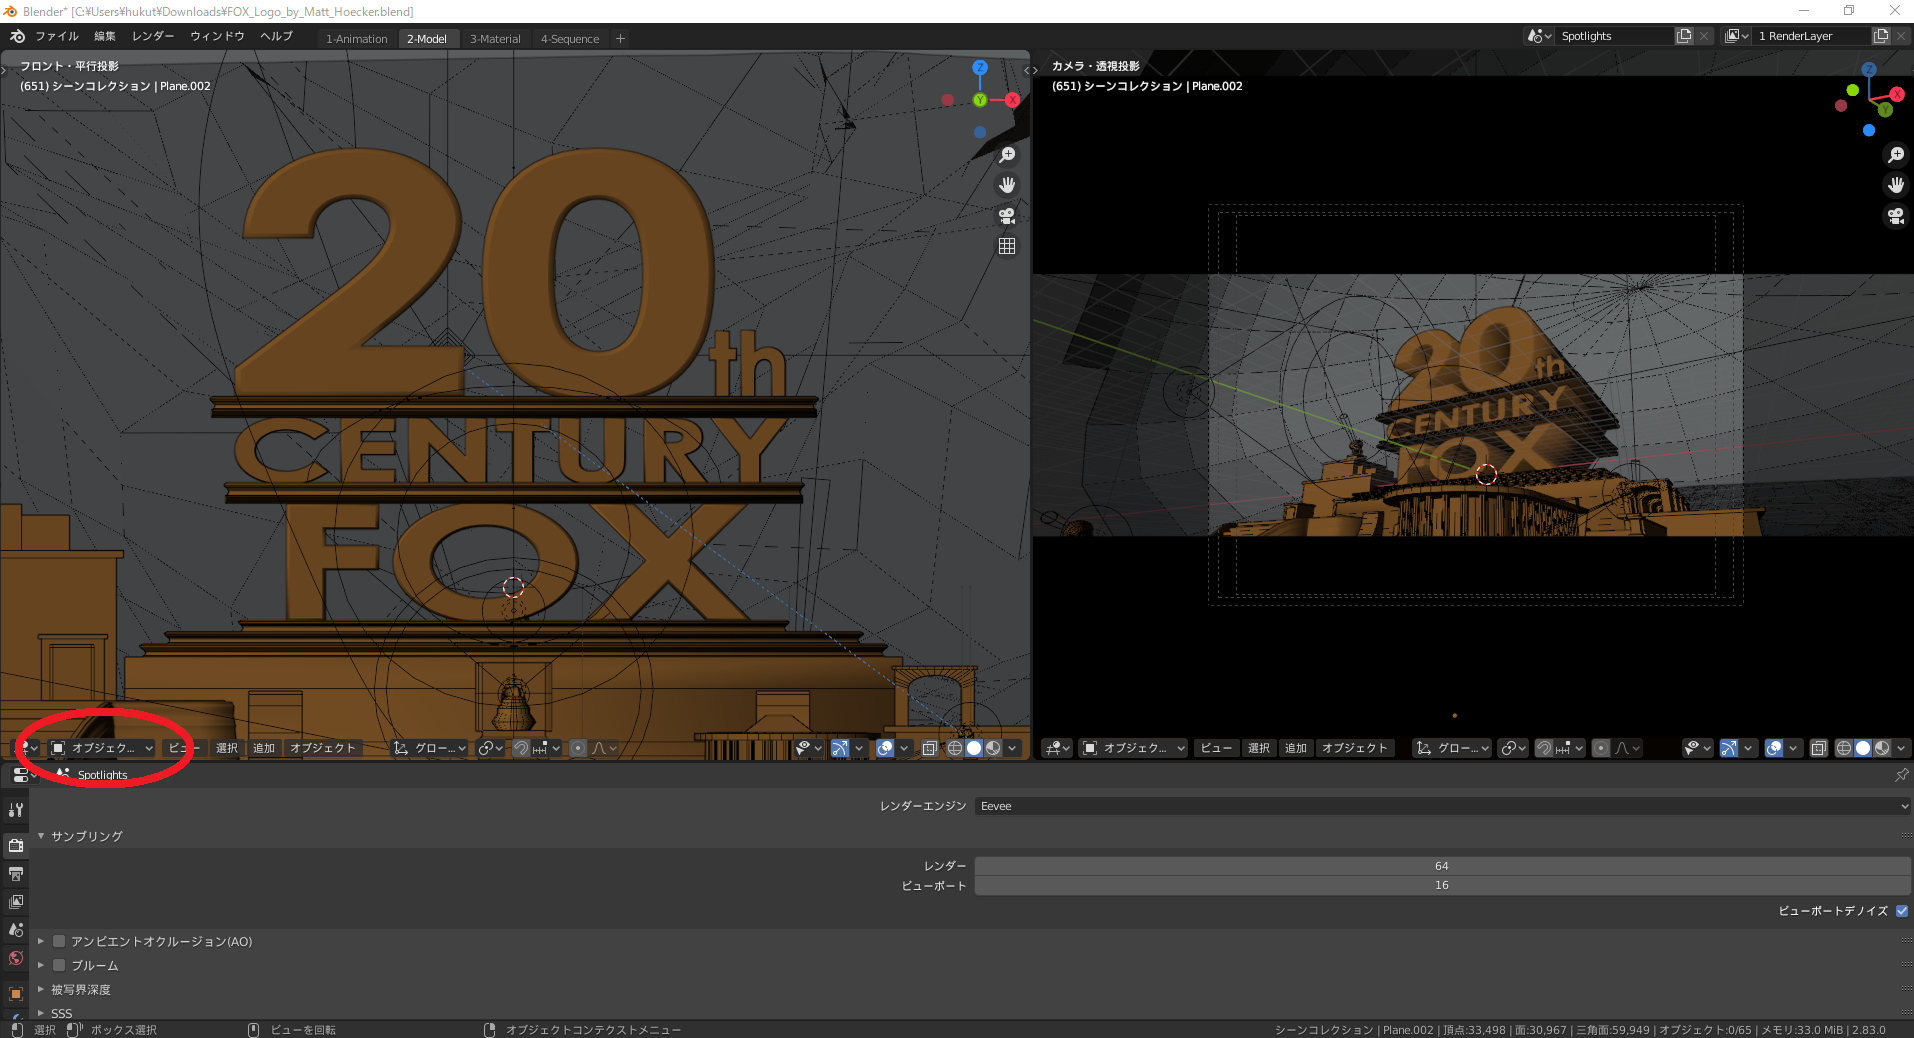
Task: Open the Blender logo menu
Action: 17,36
